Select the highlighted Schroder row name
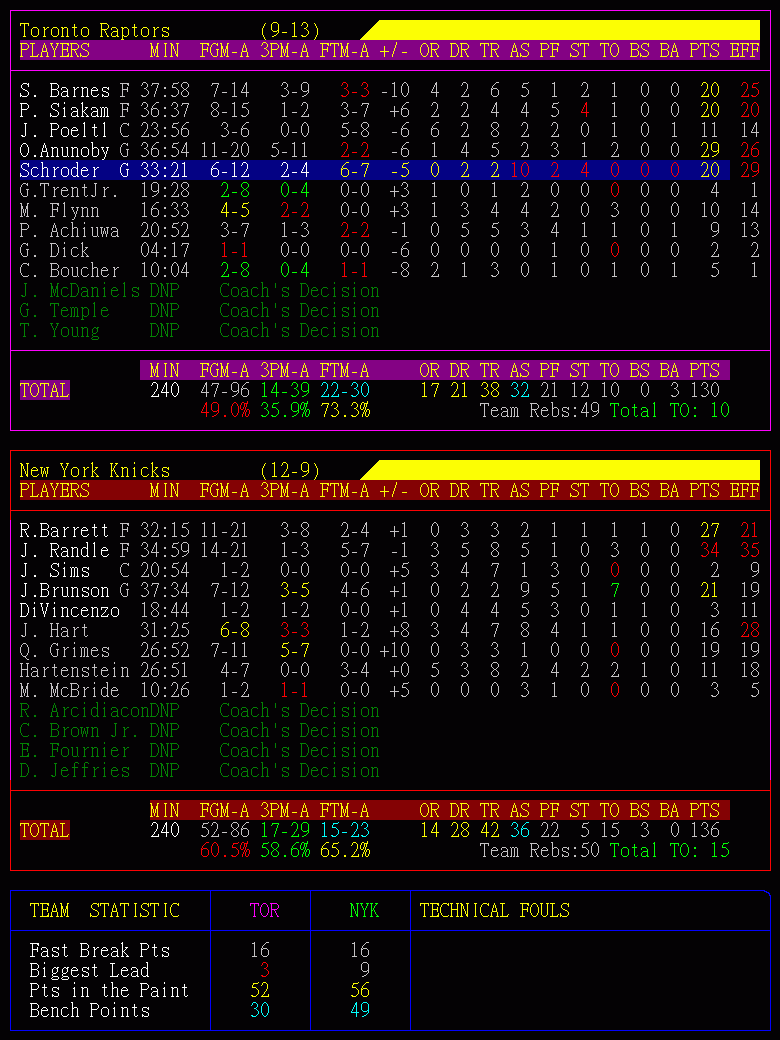 tap(60, 170)
